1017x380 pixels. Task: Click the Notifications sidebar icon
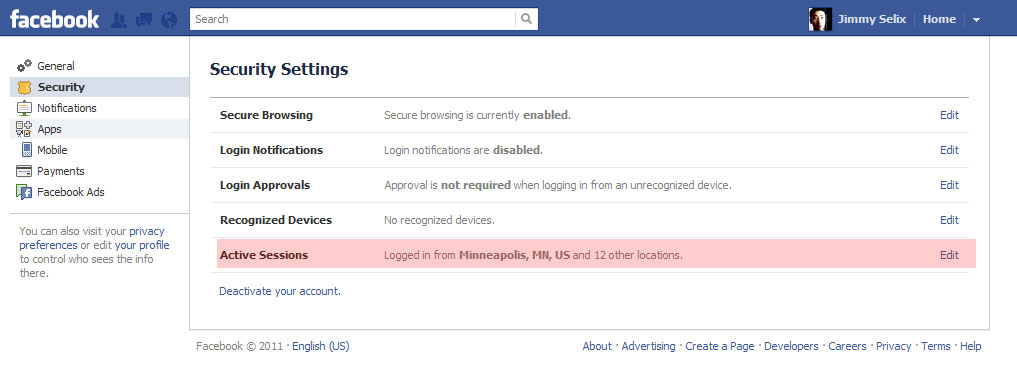point(25,108)
